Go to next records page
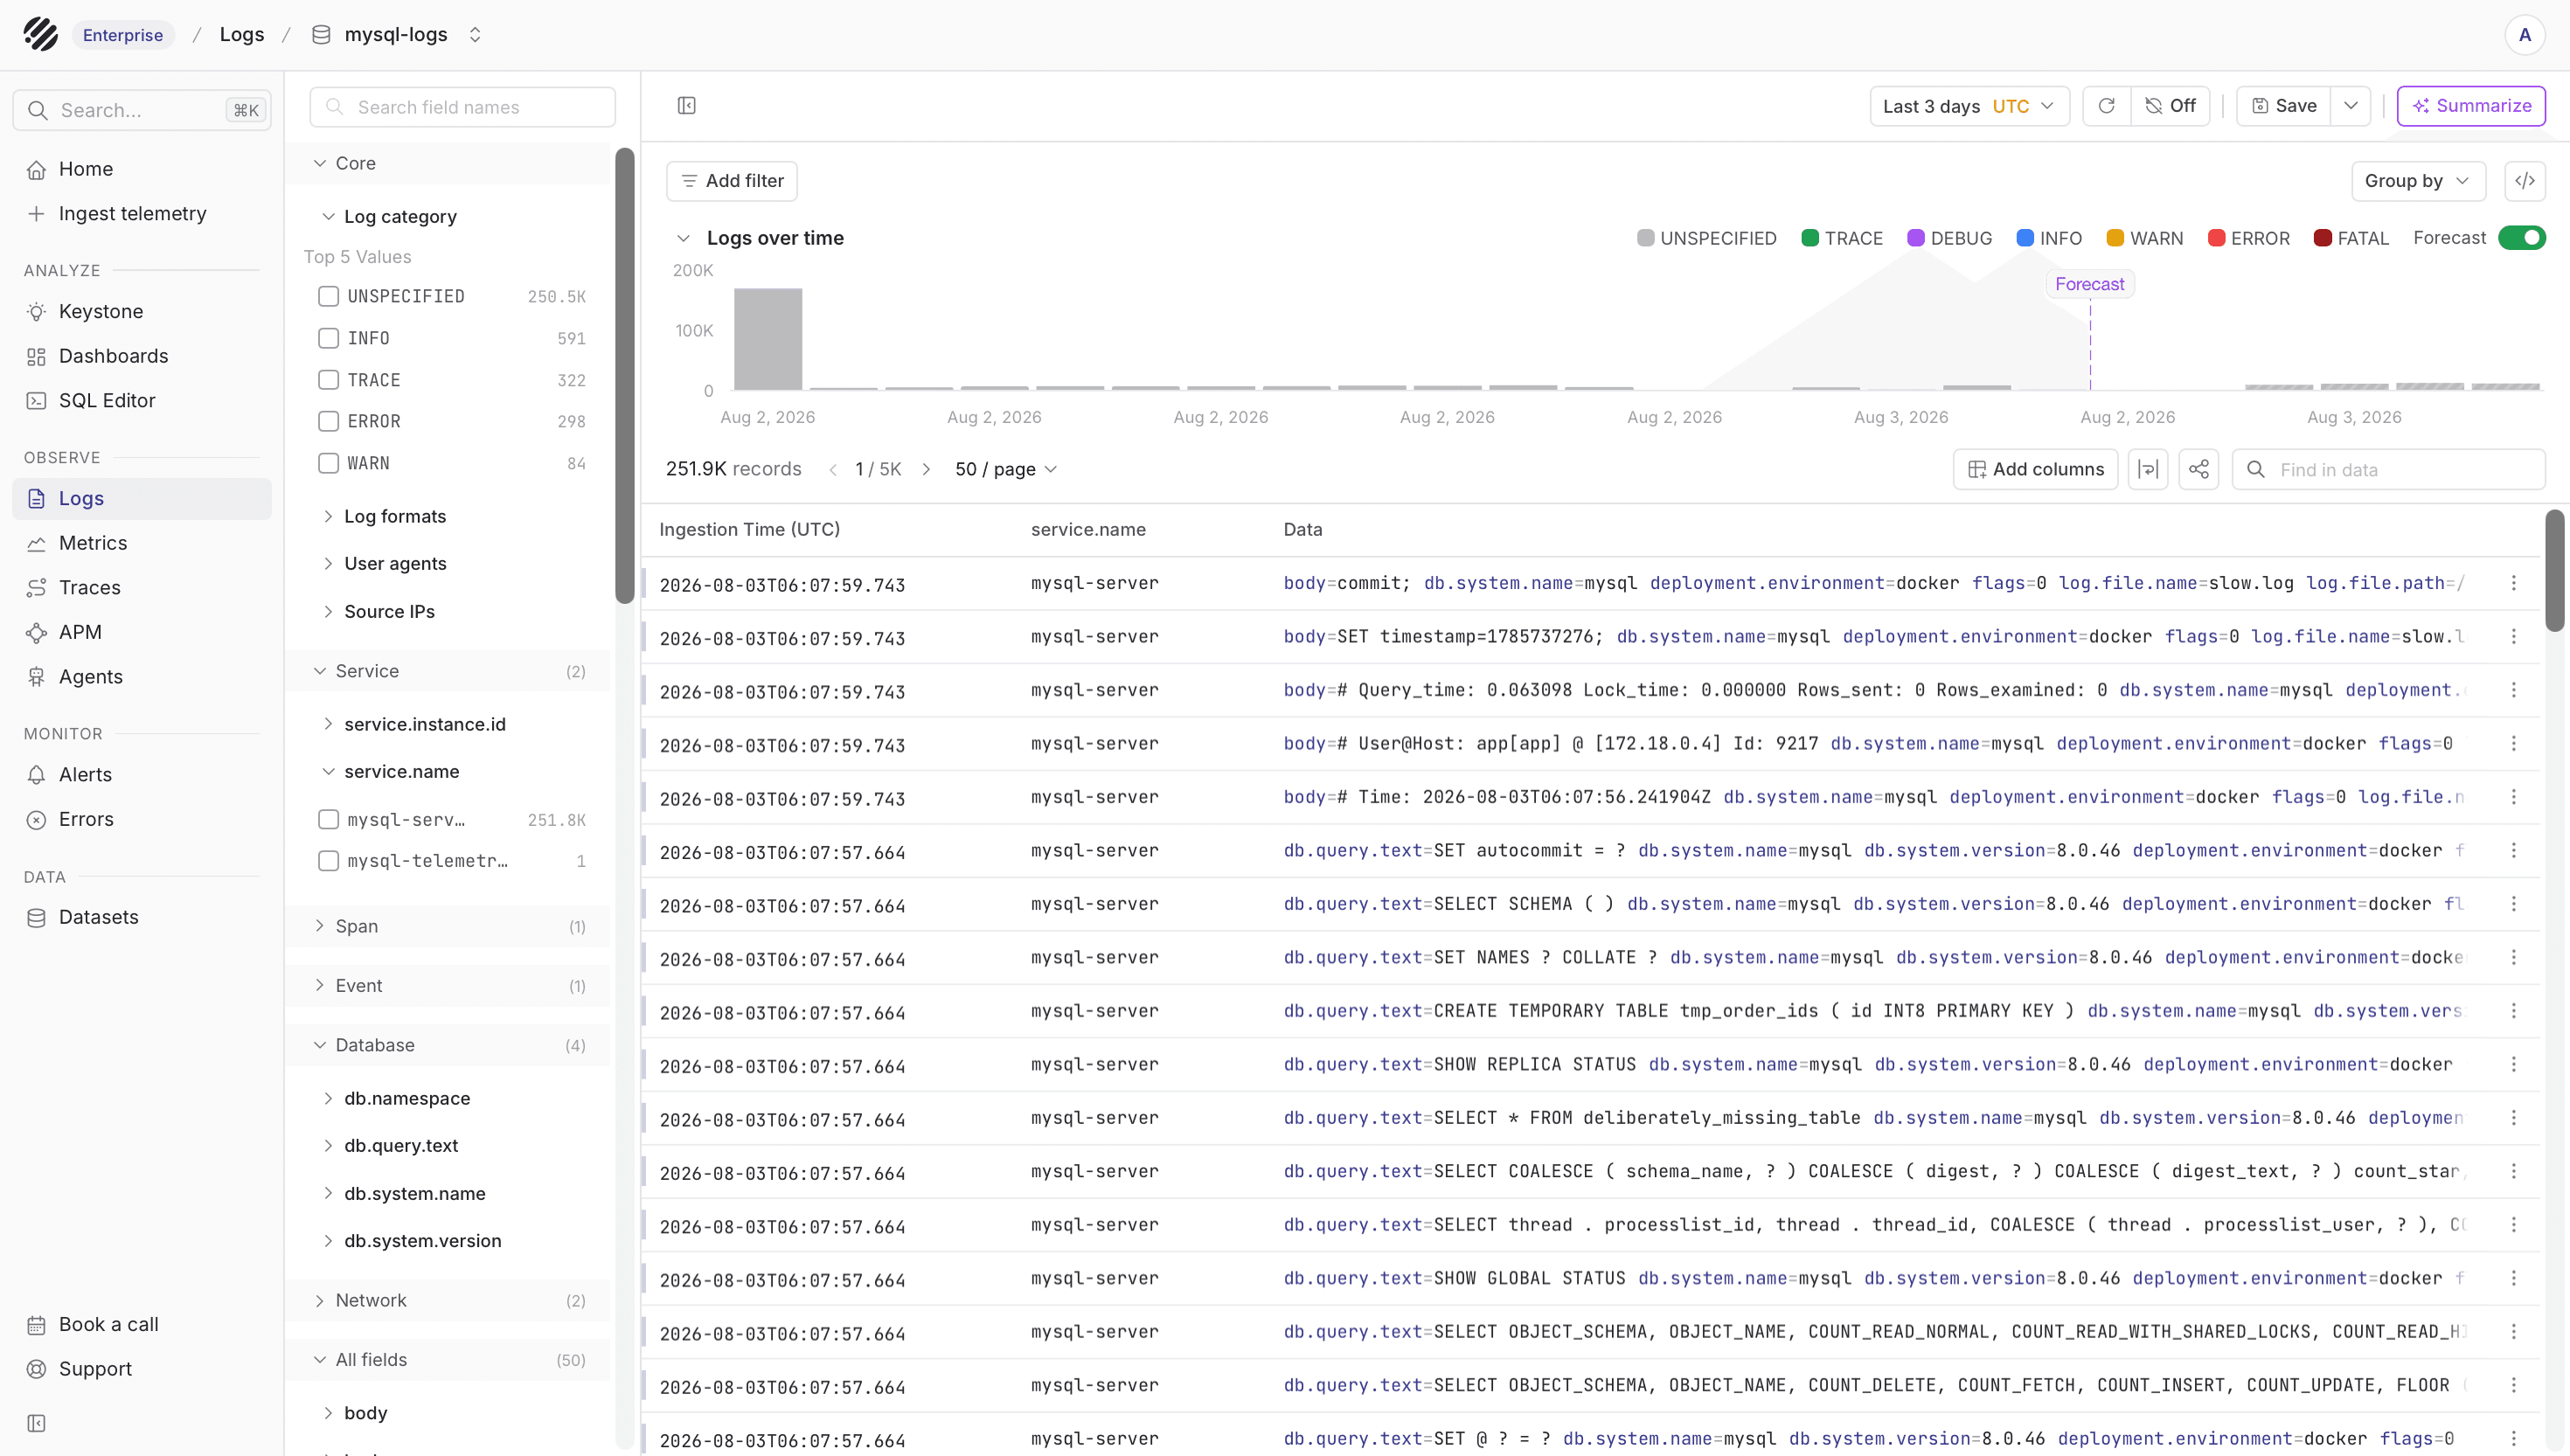 click(x=926, y=469)
